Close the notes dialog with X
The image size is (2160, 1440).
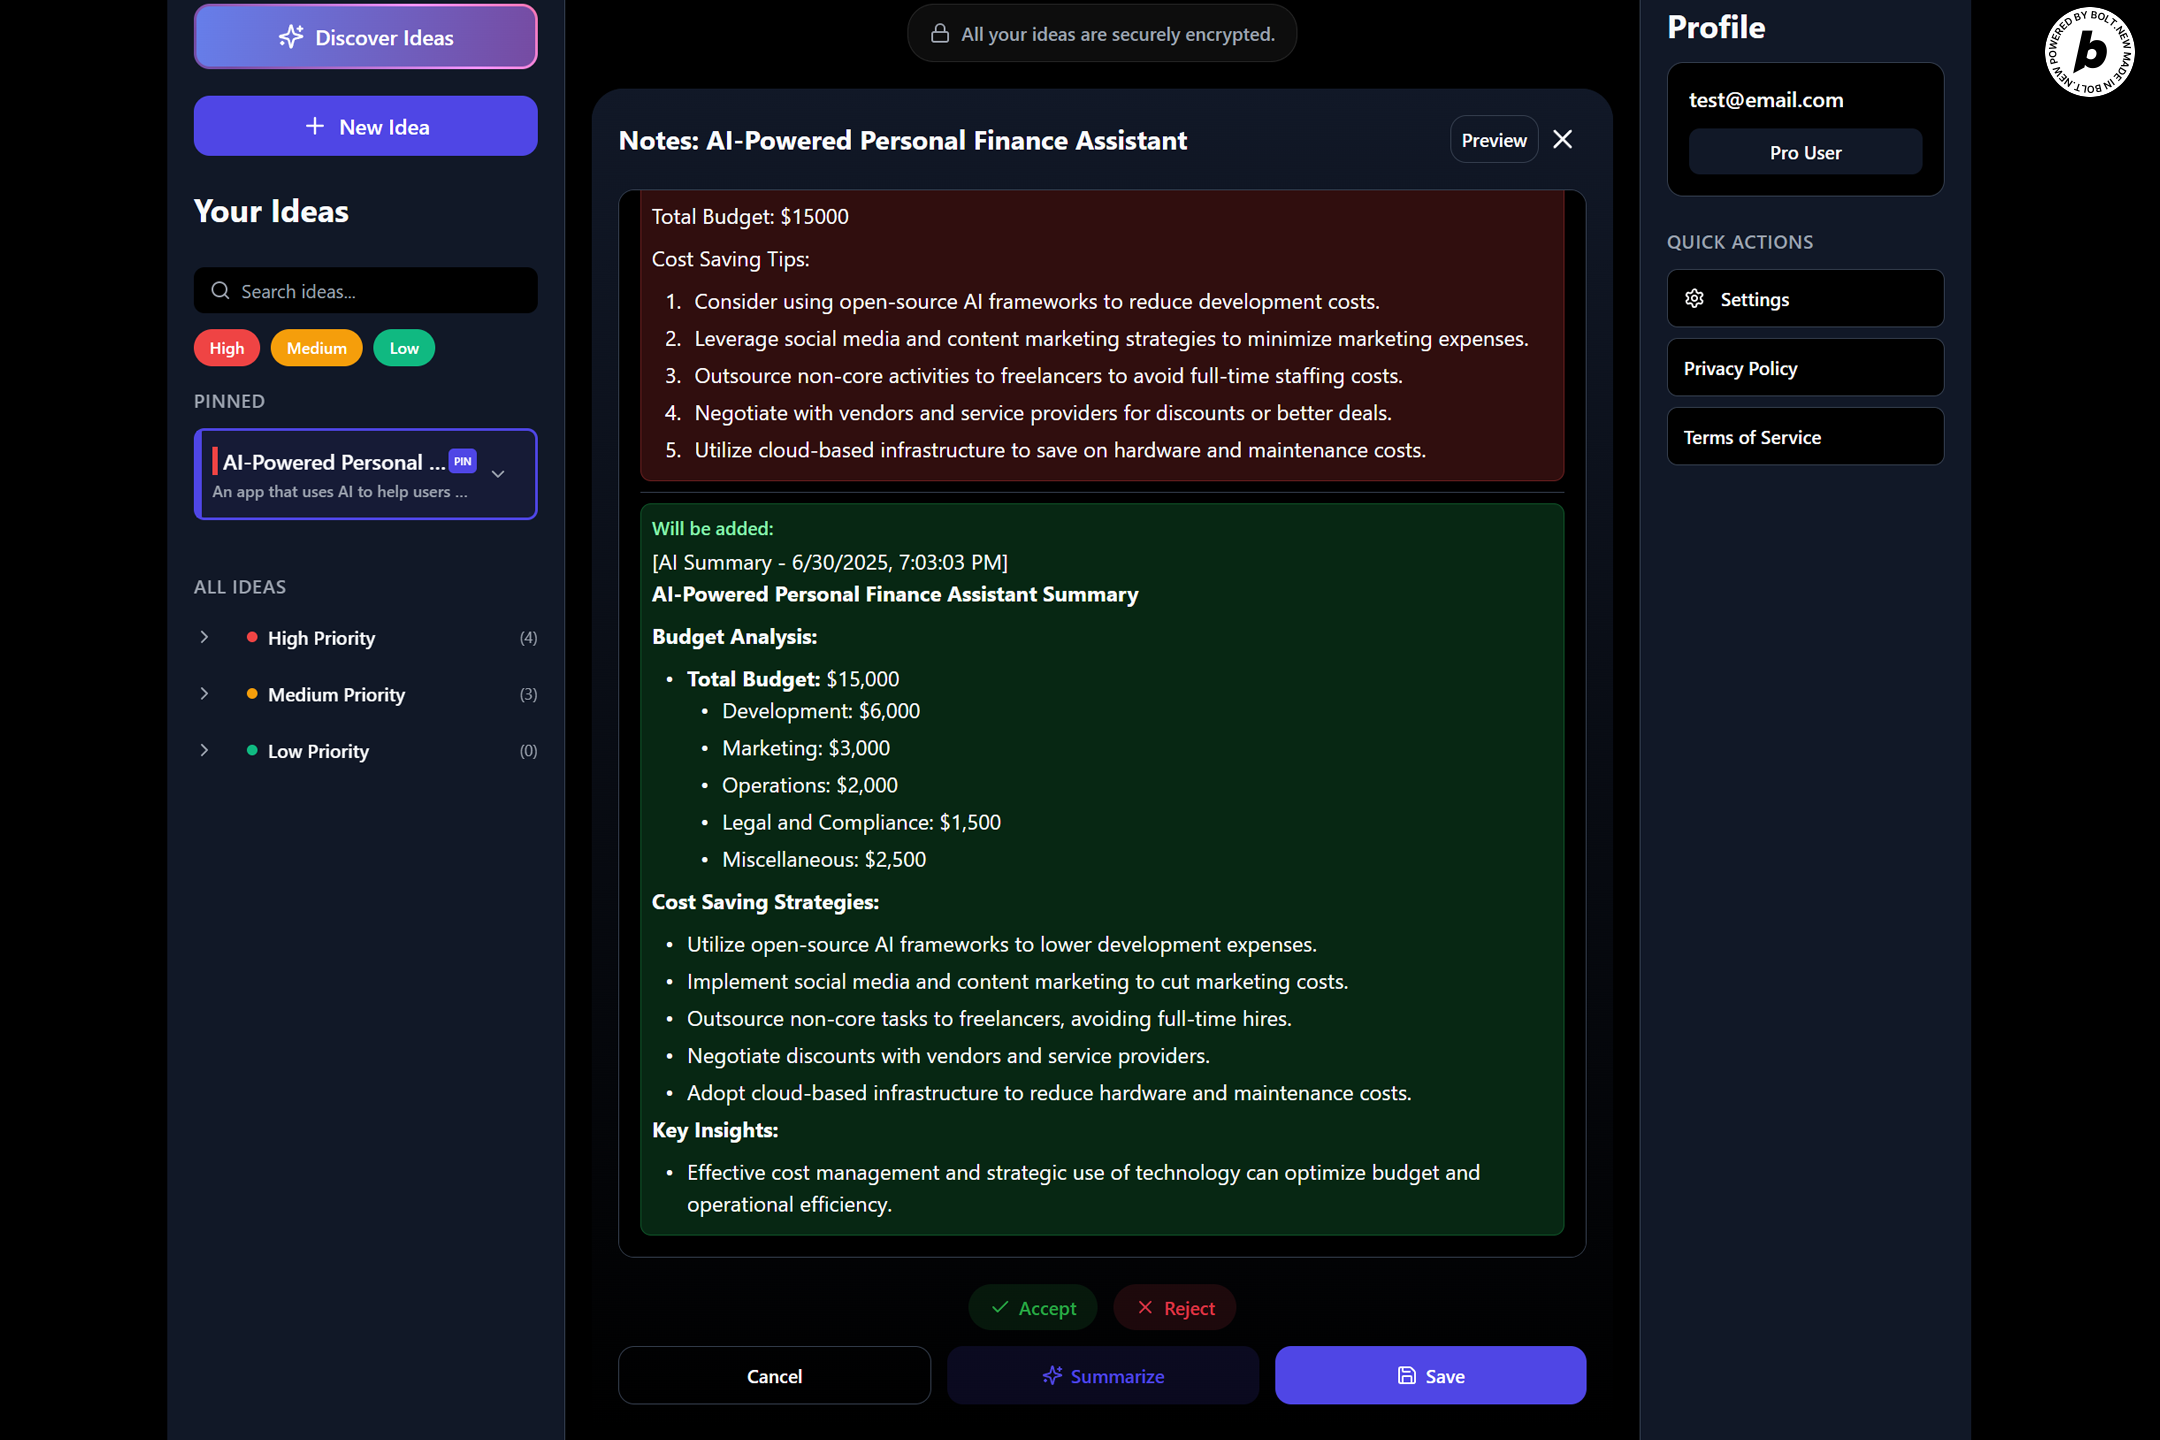point(1562,140)
